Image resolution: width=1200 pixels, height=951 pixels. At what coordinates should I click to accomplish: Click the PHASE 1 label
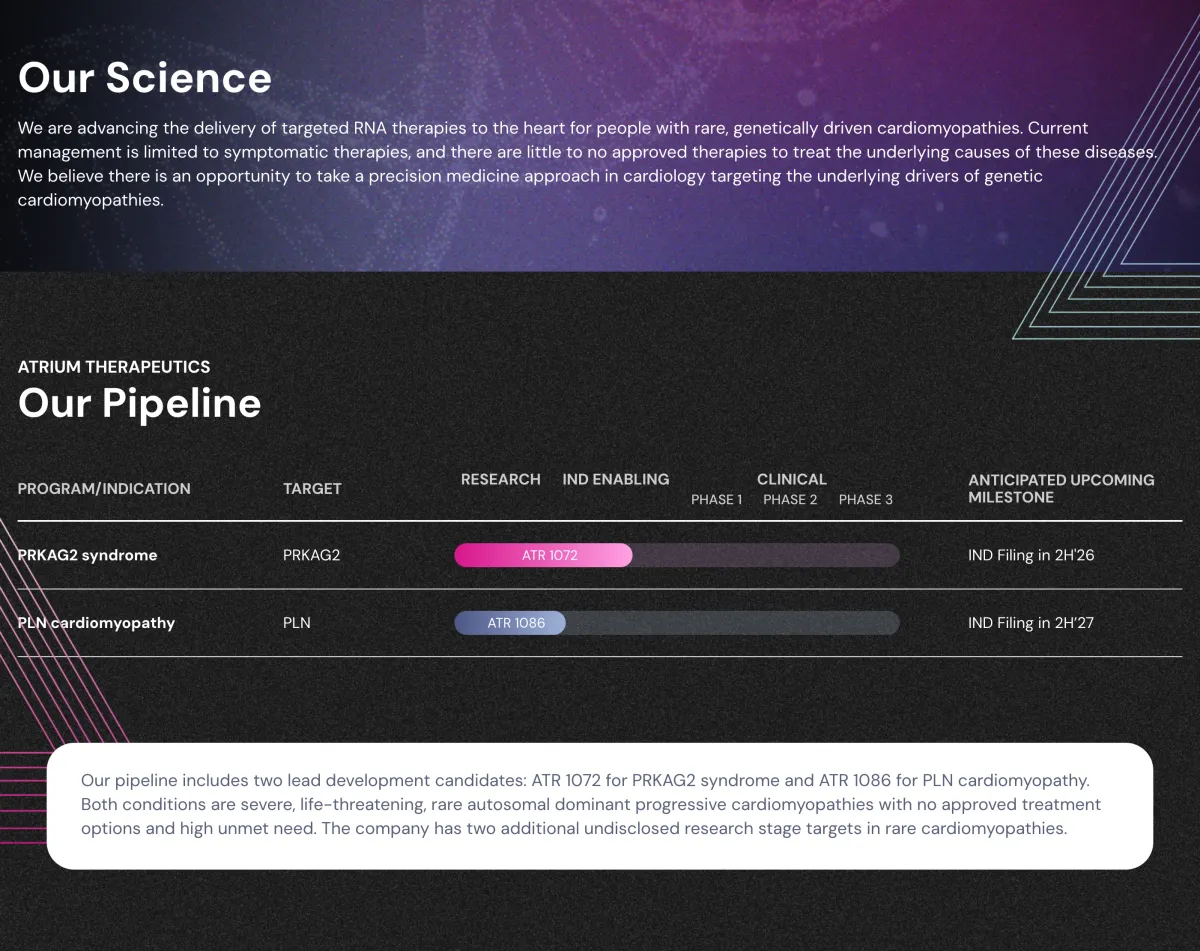point(716,500)
